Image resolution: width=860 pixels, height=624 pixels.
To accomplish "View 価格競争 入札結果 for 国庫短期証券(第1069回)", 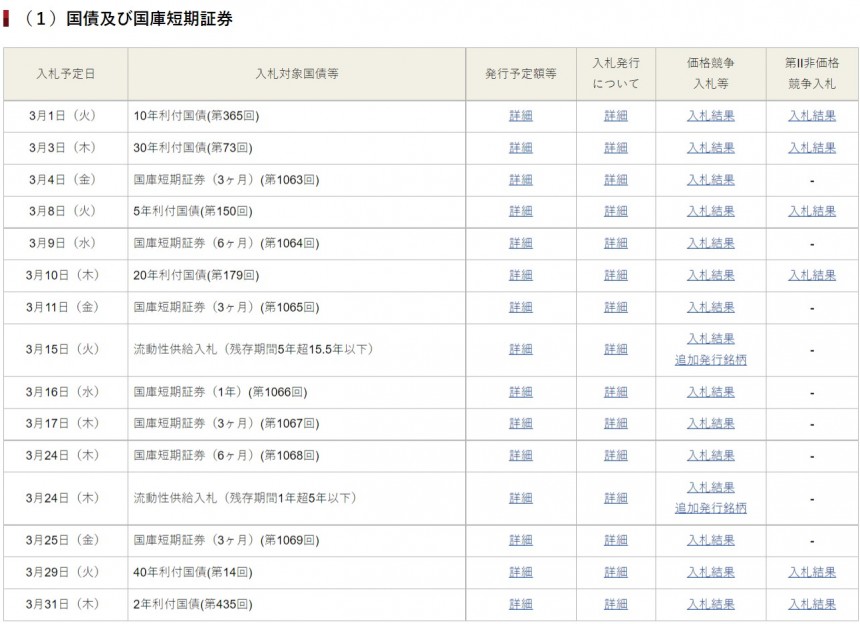I will click(x=710, y=540).
